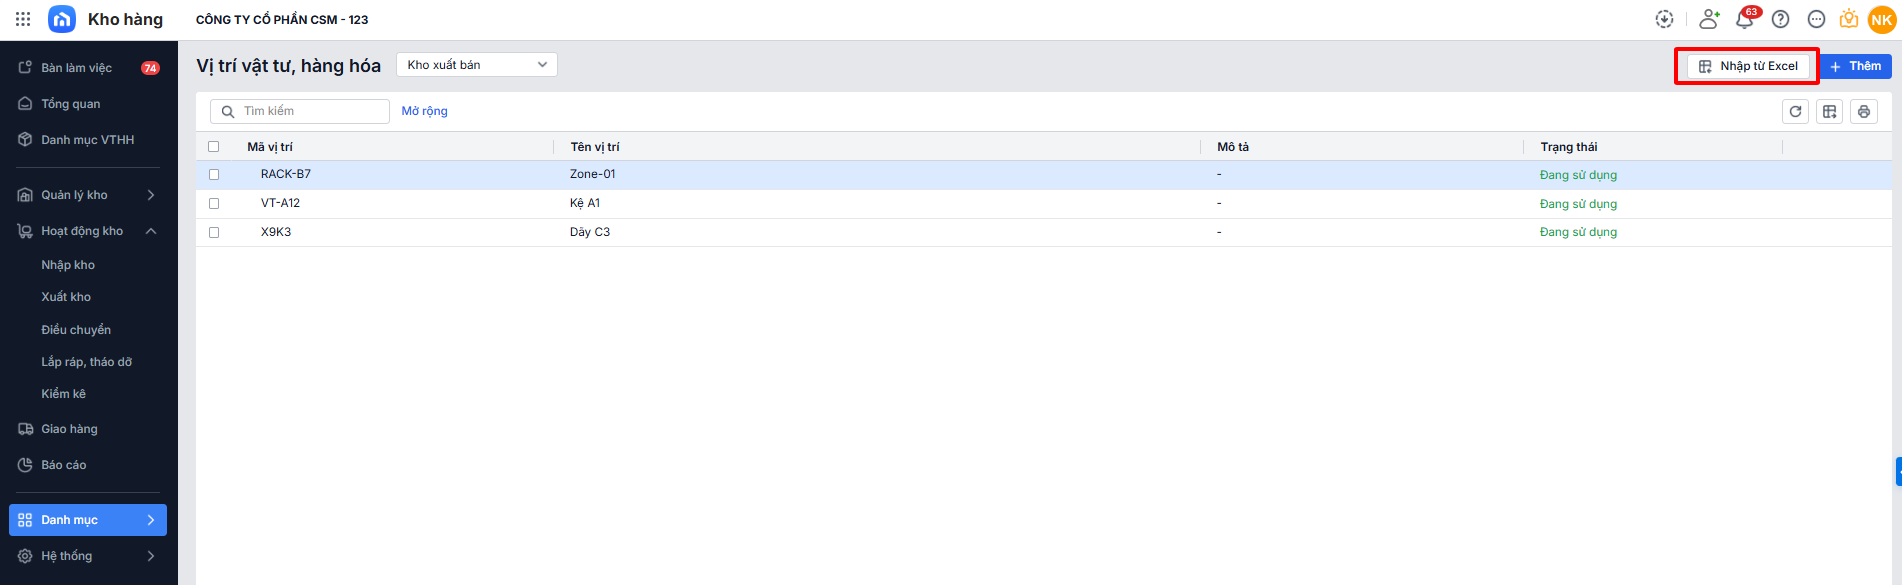Click the Mở rộng link
Screen dimensions: 1902x585
coord(424,111)
